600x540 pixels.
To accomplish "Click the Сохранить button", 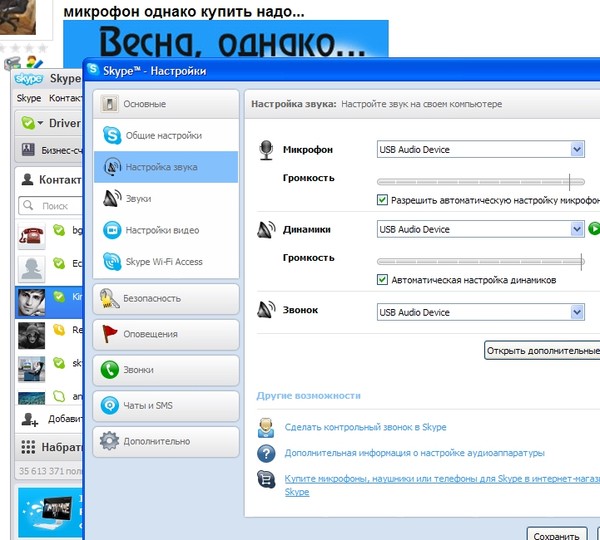I will [x=557, y=534].
